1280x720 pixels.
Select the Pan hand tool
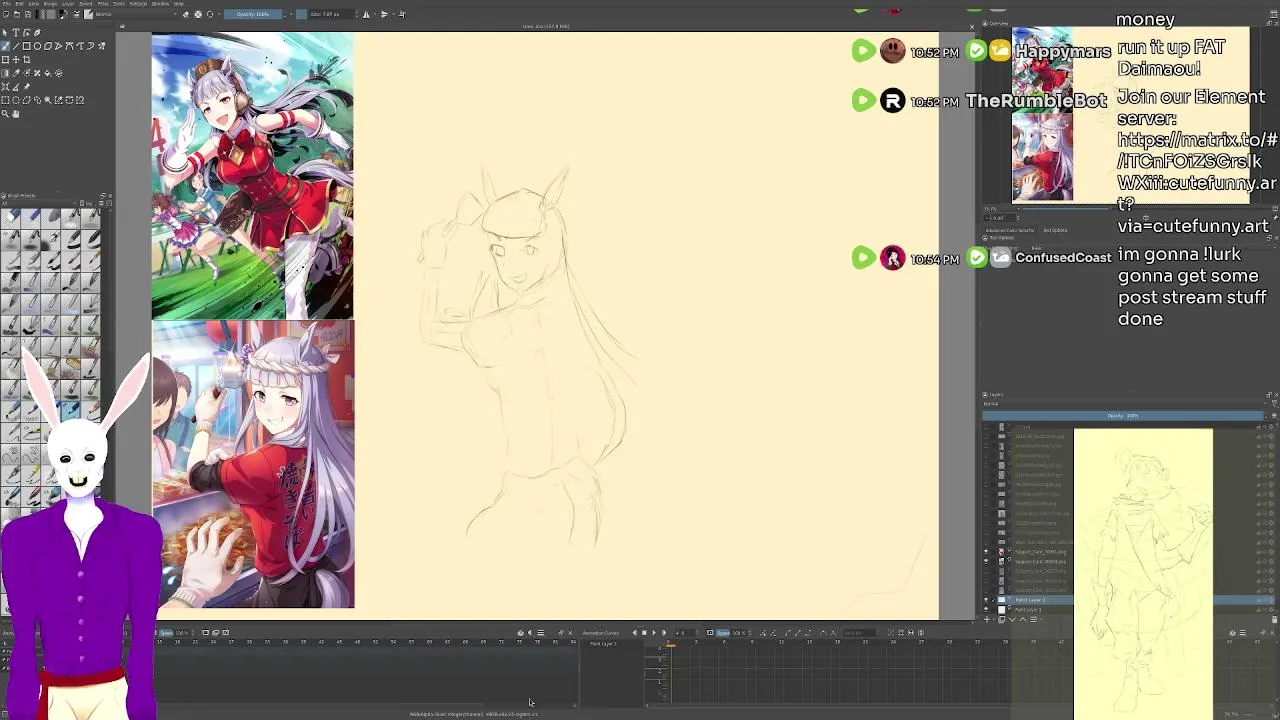click(15, 114)
